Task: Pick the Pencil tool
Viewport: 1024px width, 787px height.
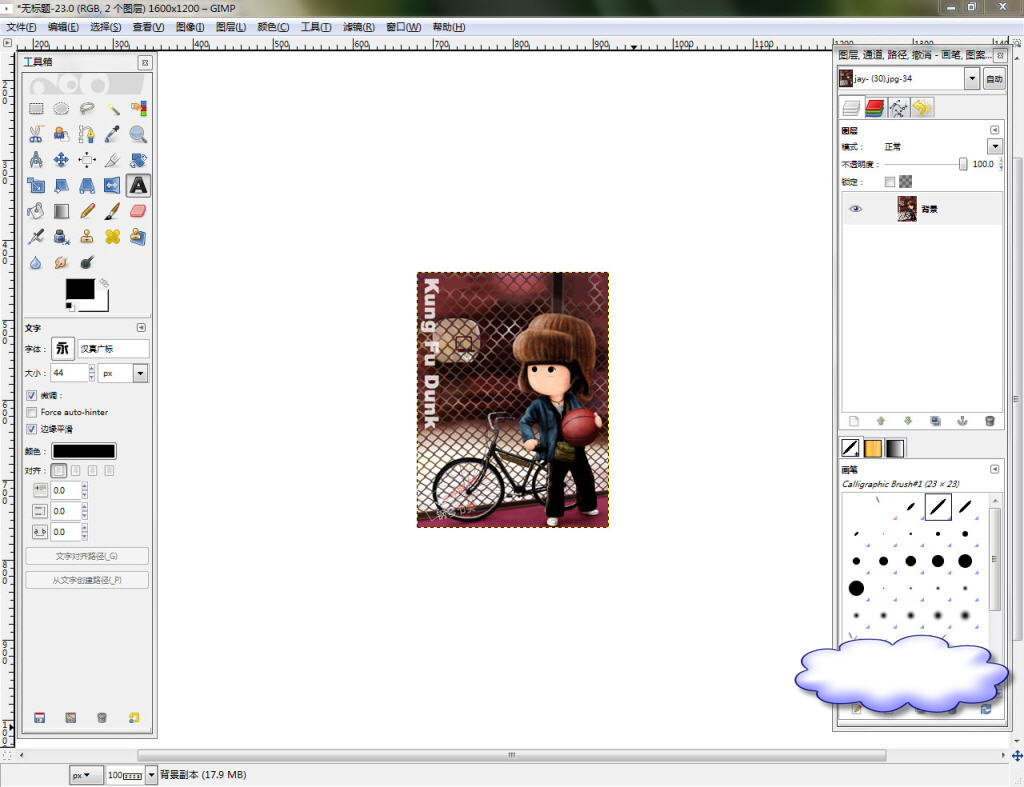Action: coord(87,211)
